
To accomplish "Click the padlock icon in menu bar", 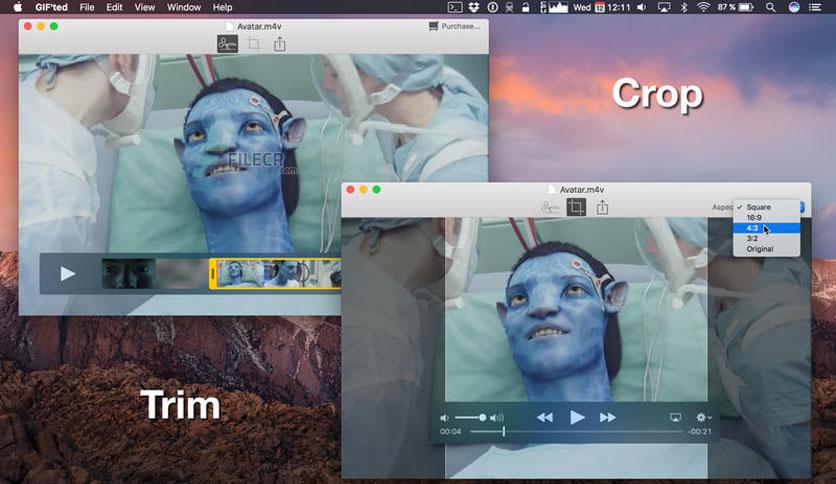I will 526,7.
